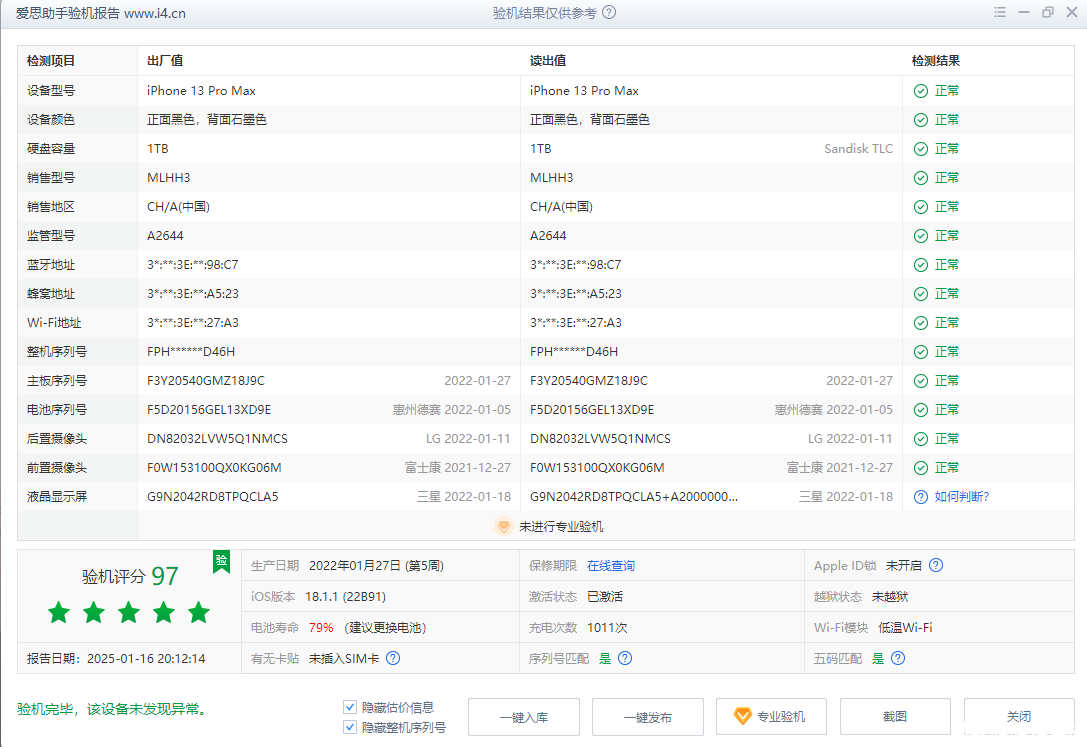Screen dimensions: 1087x747
Task: Click the help icon beside 未插入SIM卡
Action: (393, 658)
